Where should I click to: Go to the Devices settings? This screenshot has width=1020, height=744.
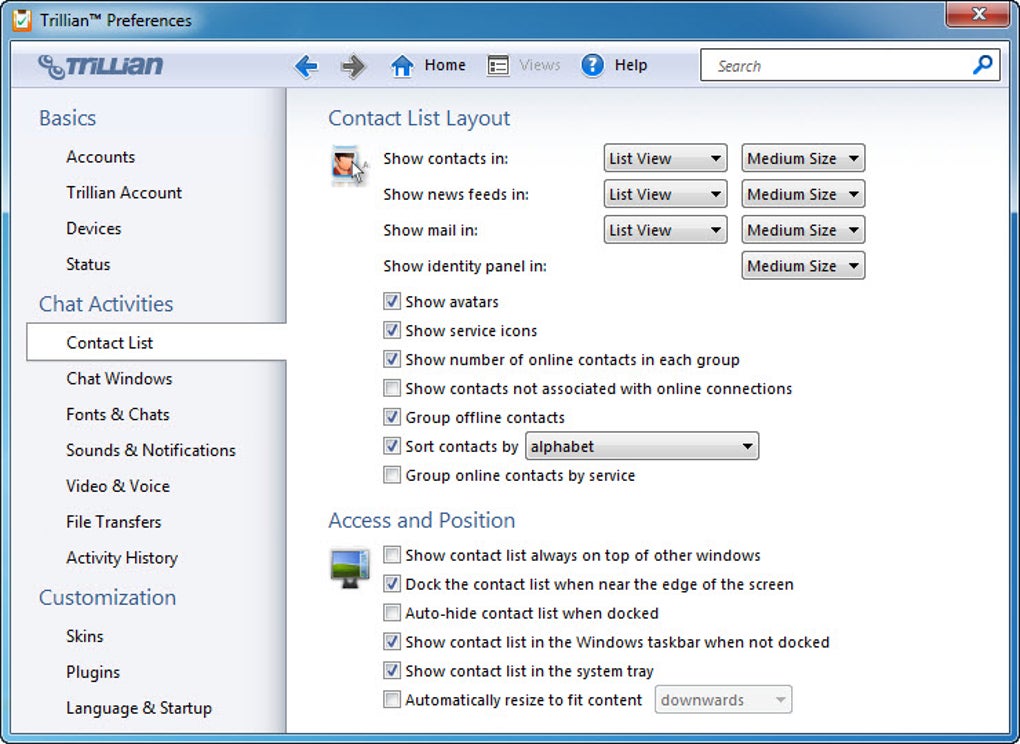tap(94, 228)
